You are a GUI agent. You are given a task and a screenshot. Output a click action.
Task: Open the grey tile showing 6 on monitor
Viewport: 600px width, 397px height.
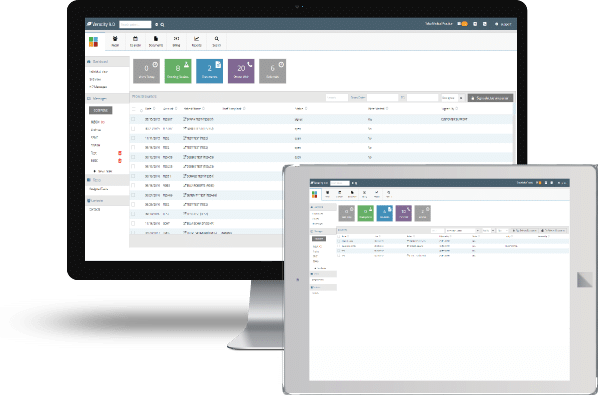[272, 71]
